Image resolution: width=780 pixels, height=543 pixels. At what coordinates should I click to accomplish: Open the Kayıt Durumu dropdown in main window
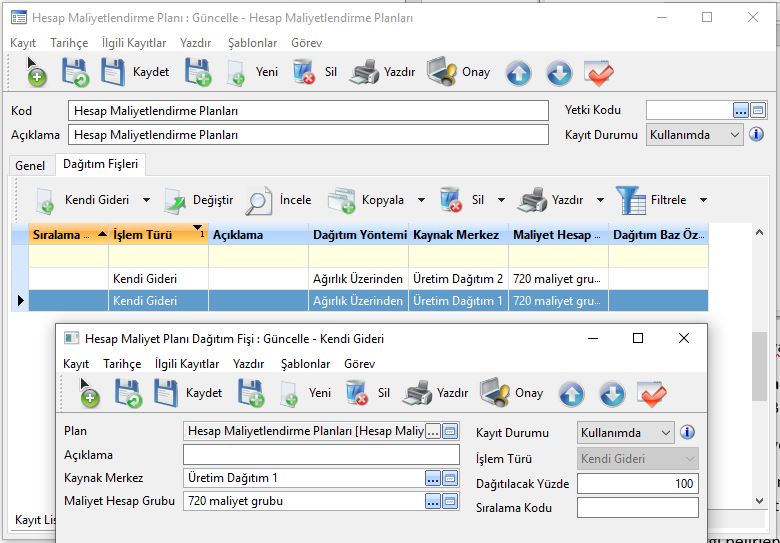pos(735,134)
